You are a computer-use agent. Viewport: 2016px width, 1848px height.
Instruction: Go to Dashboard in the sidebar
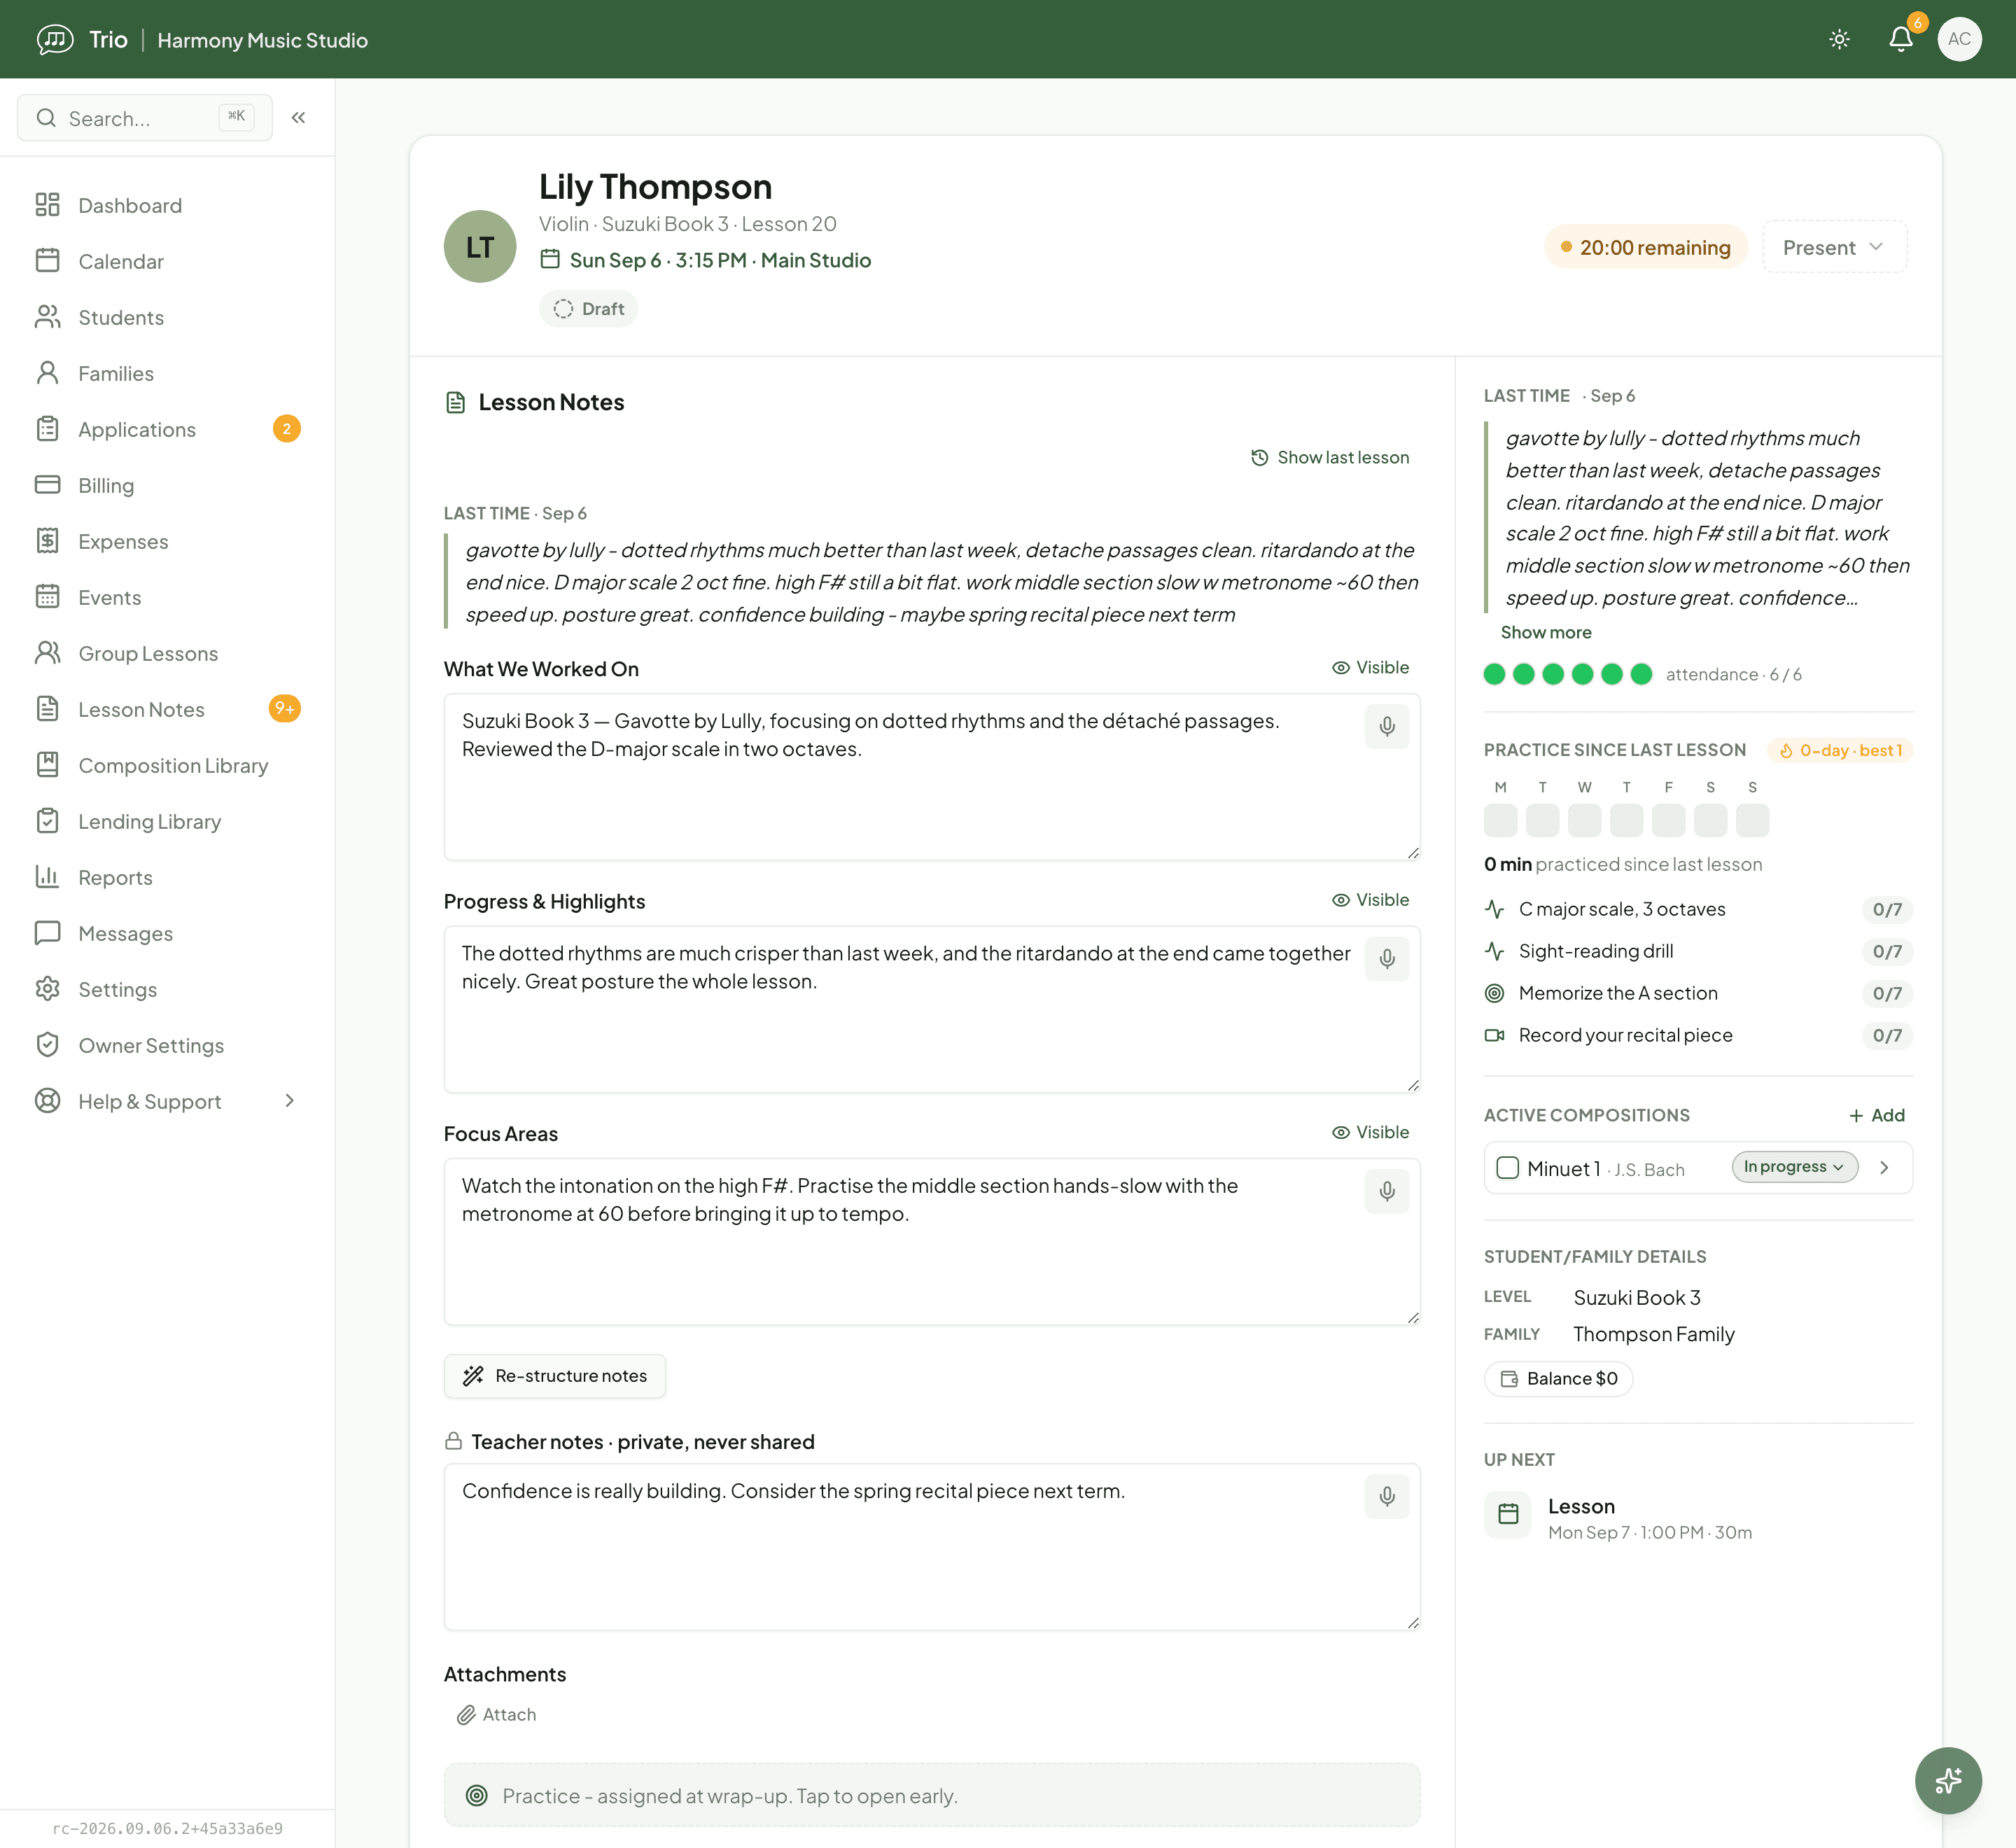pos(167,205)
